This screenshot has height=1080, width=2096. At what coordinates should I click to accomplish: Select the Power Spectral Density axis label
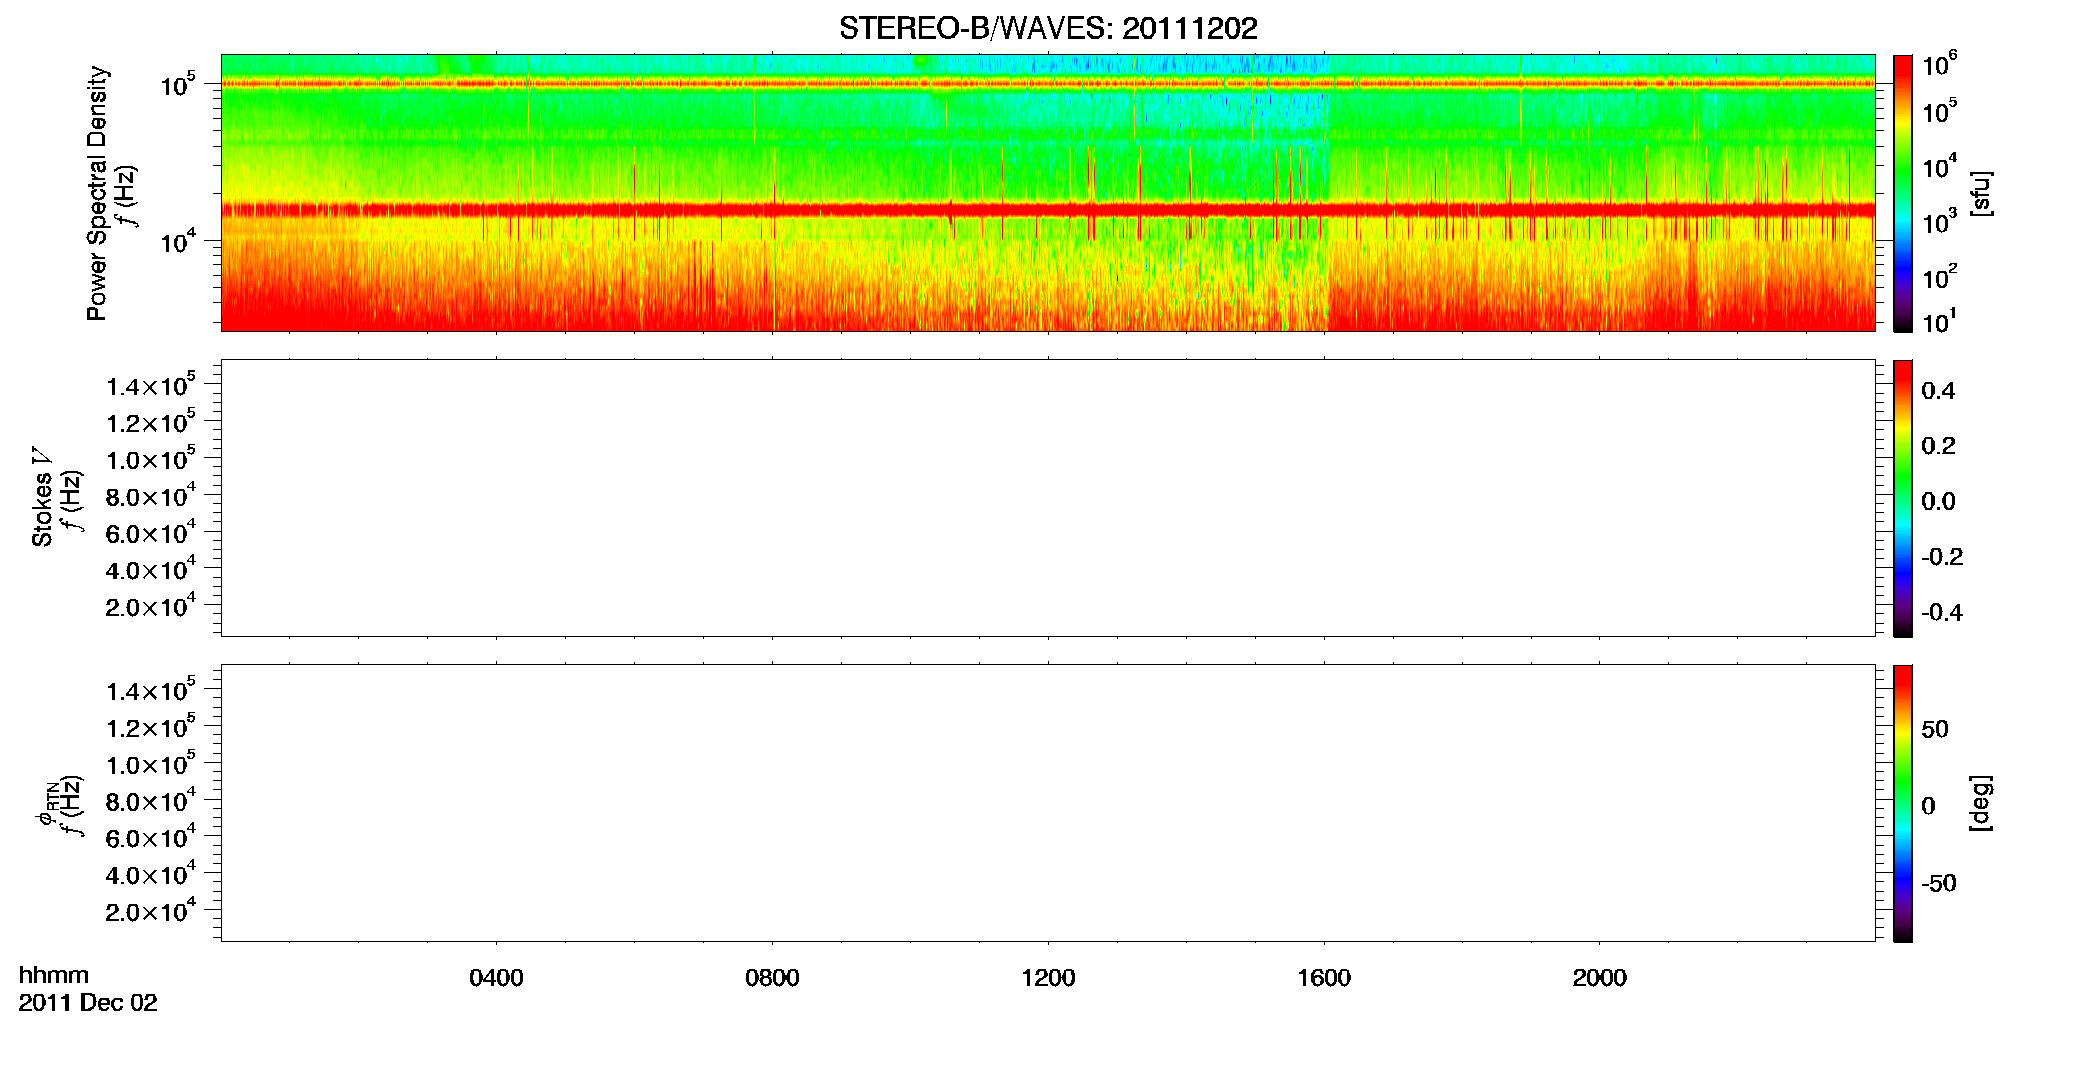click(x=97, y=193)
